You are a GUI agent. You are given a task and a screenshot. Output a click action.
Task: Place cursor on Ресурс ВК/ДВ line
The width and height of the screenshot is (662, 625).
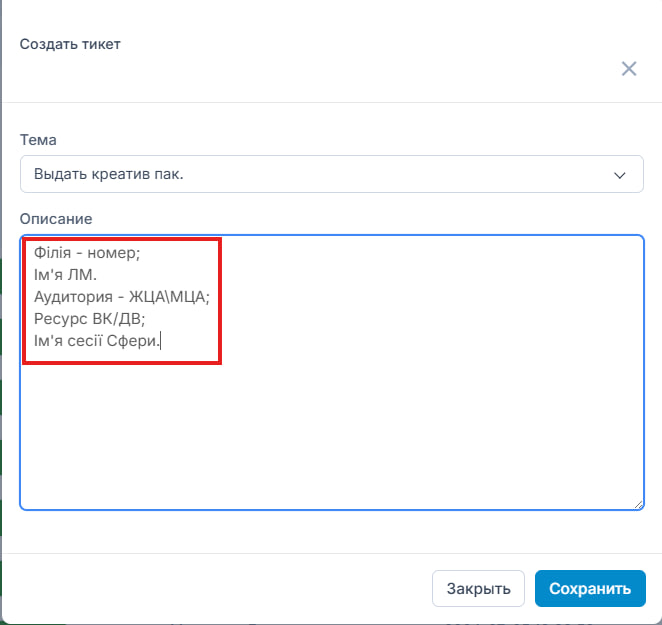point(91,319)
